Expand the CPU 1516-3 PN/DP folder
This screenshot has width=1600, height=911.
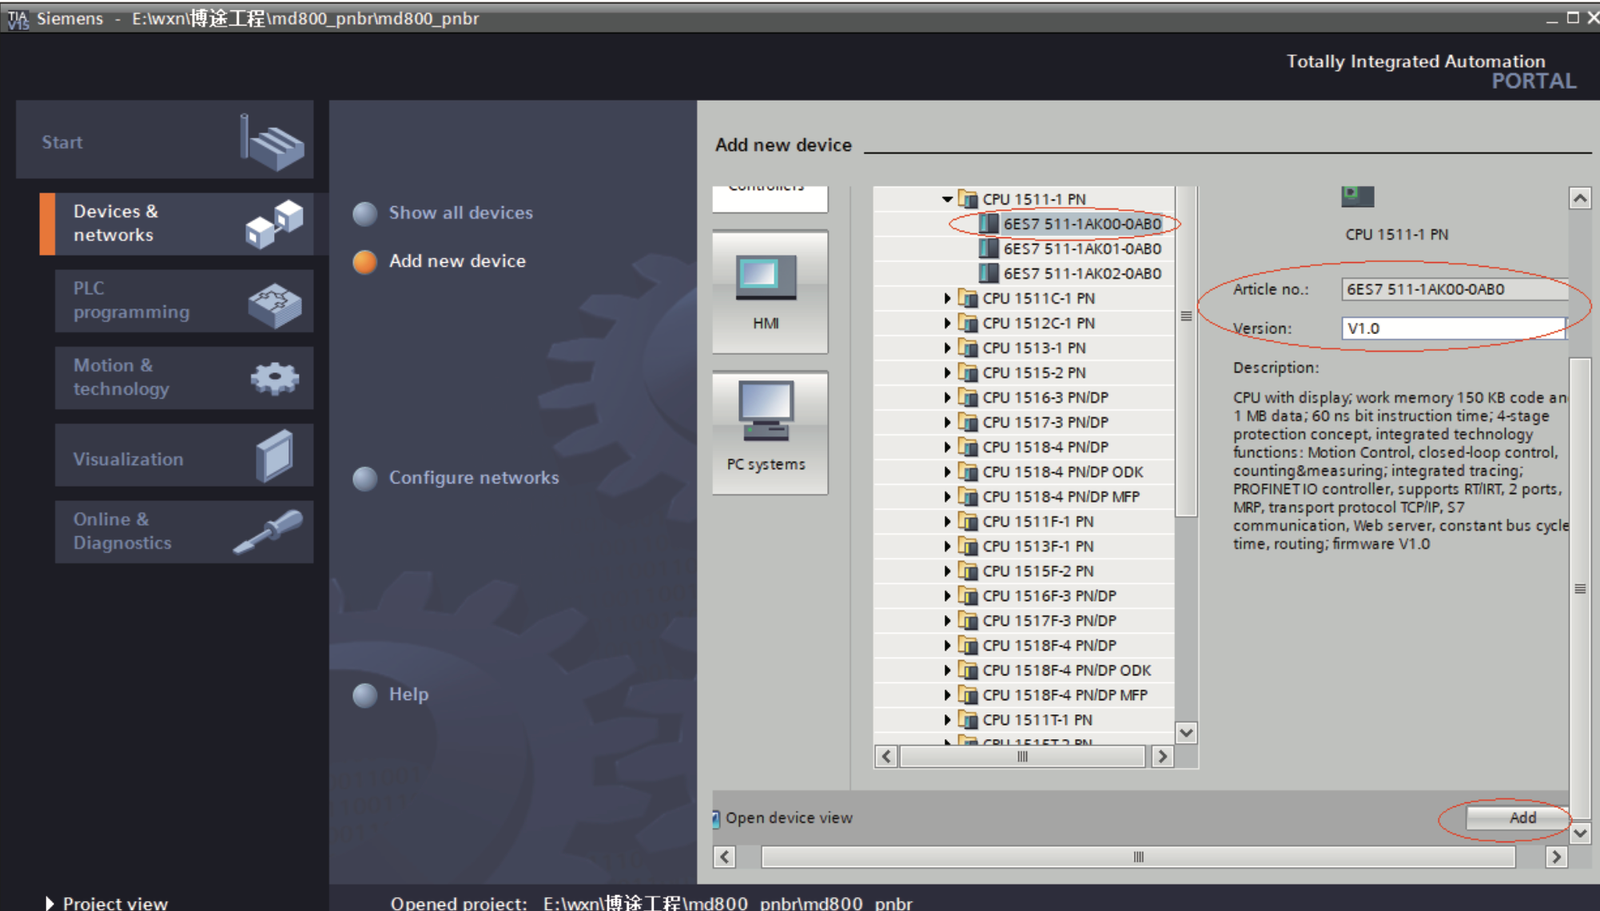[947, 397]
